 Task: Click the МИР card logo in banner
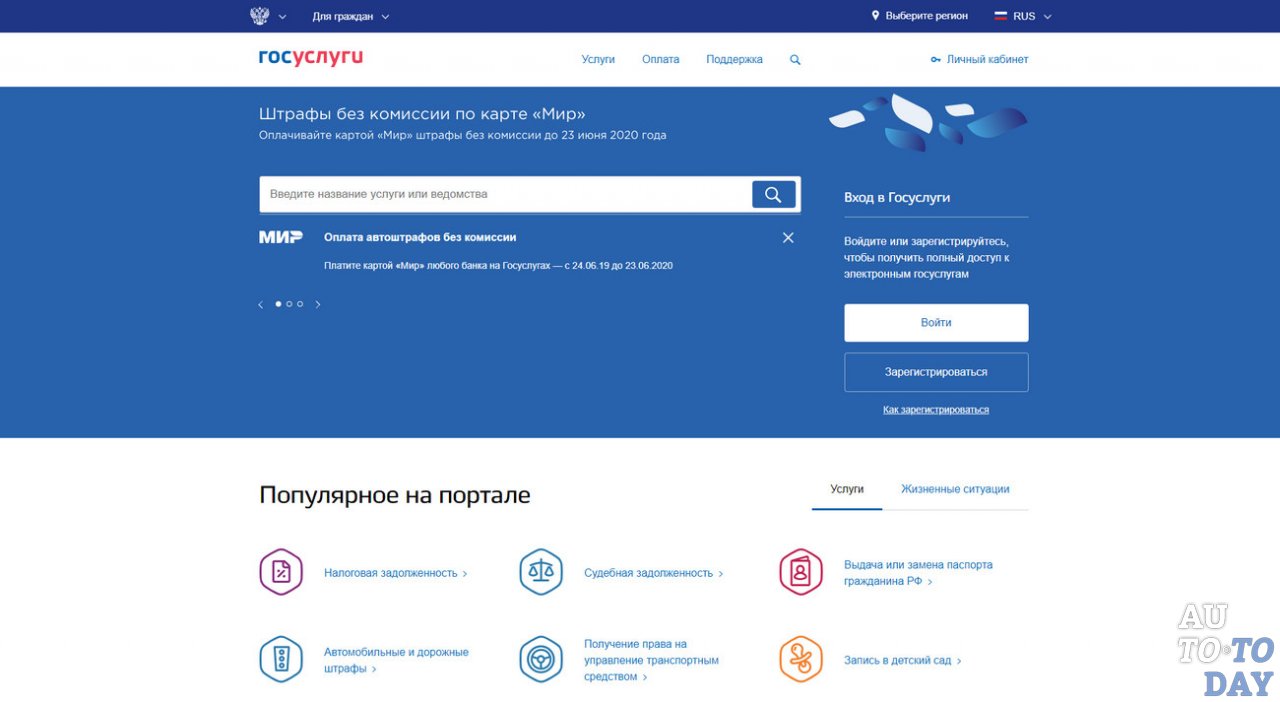(x=281, y=236)
